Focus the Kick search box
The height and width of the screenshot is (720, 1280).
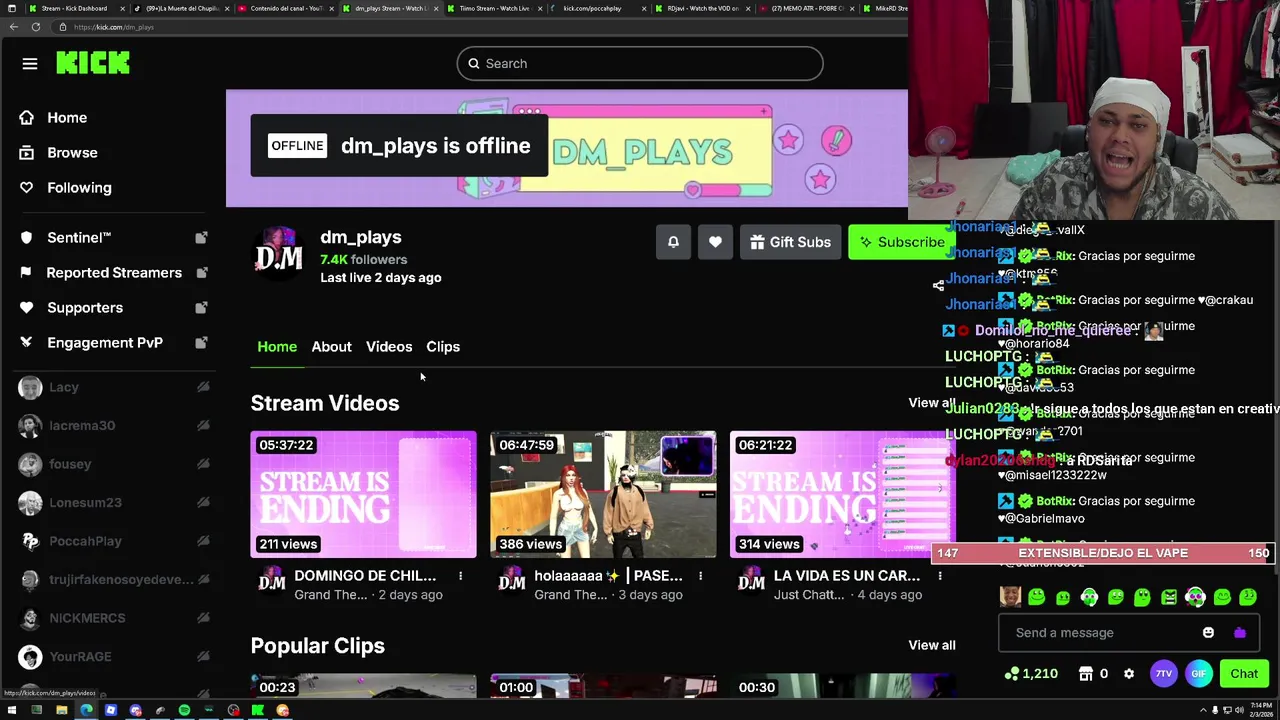[640, 64]
